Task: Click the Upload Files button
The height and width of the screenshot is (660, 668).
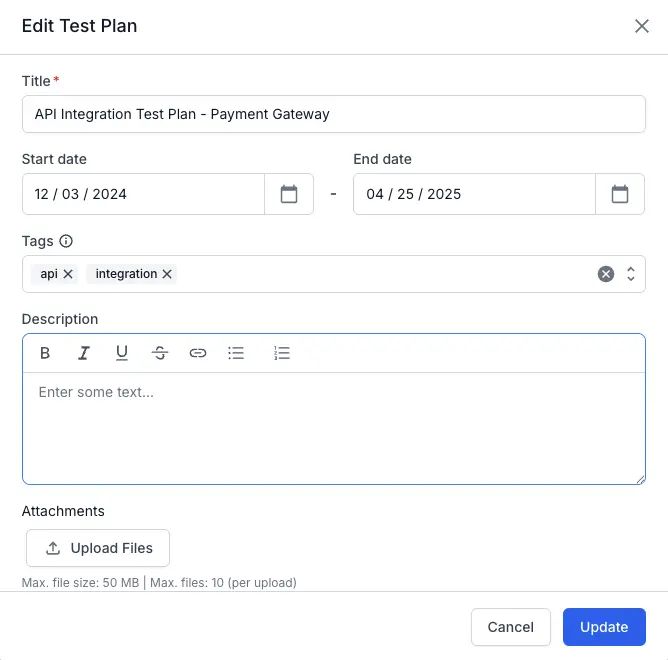Action: point(98,548)
